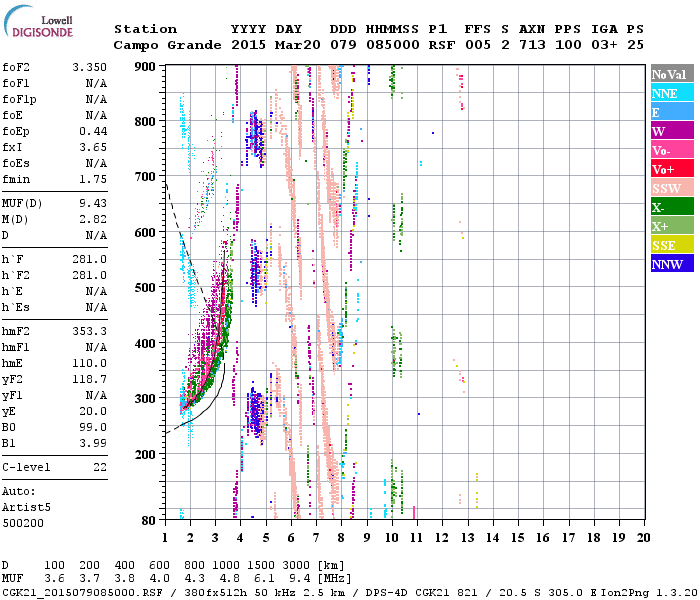This screenshot has width=700, height=600.
Task: Click the MUF value 3.6 for 100 km
Action: [x=54, y=579]
